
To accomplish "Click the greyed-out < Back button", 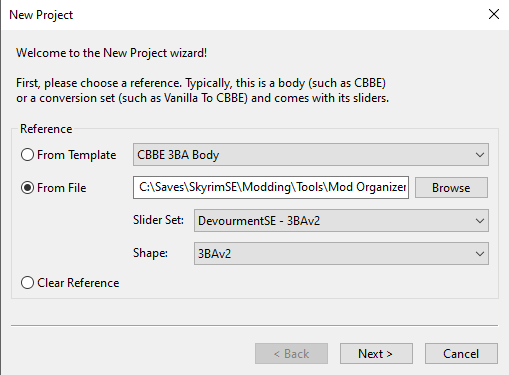I will click(291, 354).
